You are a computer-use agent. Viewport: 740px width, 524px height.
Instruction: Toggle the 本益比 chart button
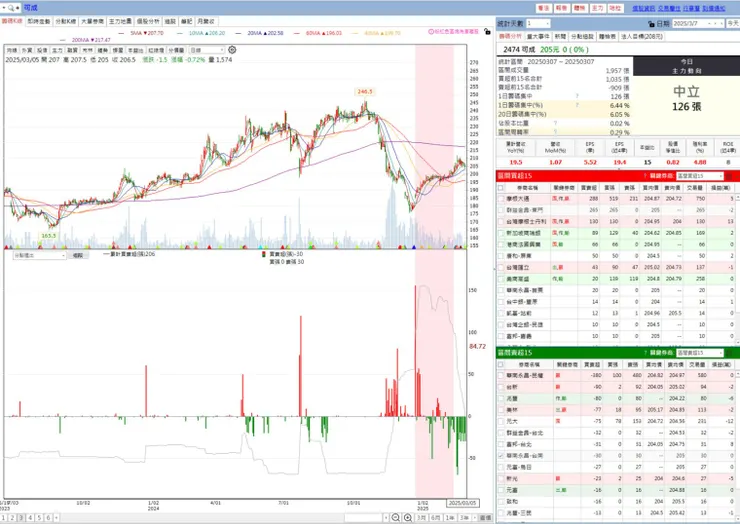tap(135, 50)
